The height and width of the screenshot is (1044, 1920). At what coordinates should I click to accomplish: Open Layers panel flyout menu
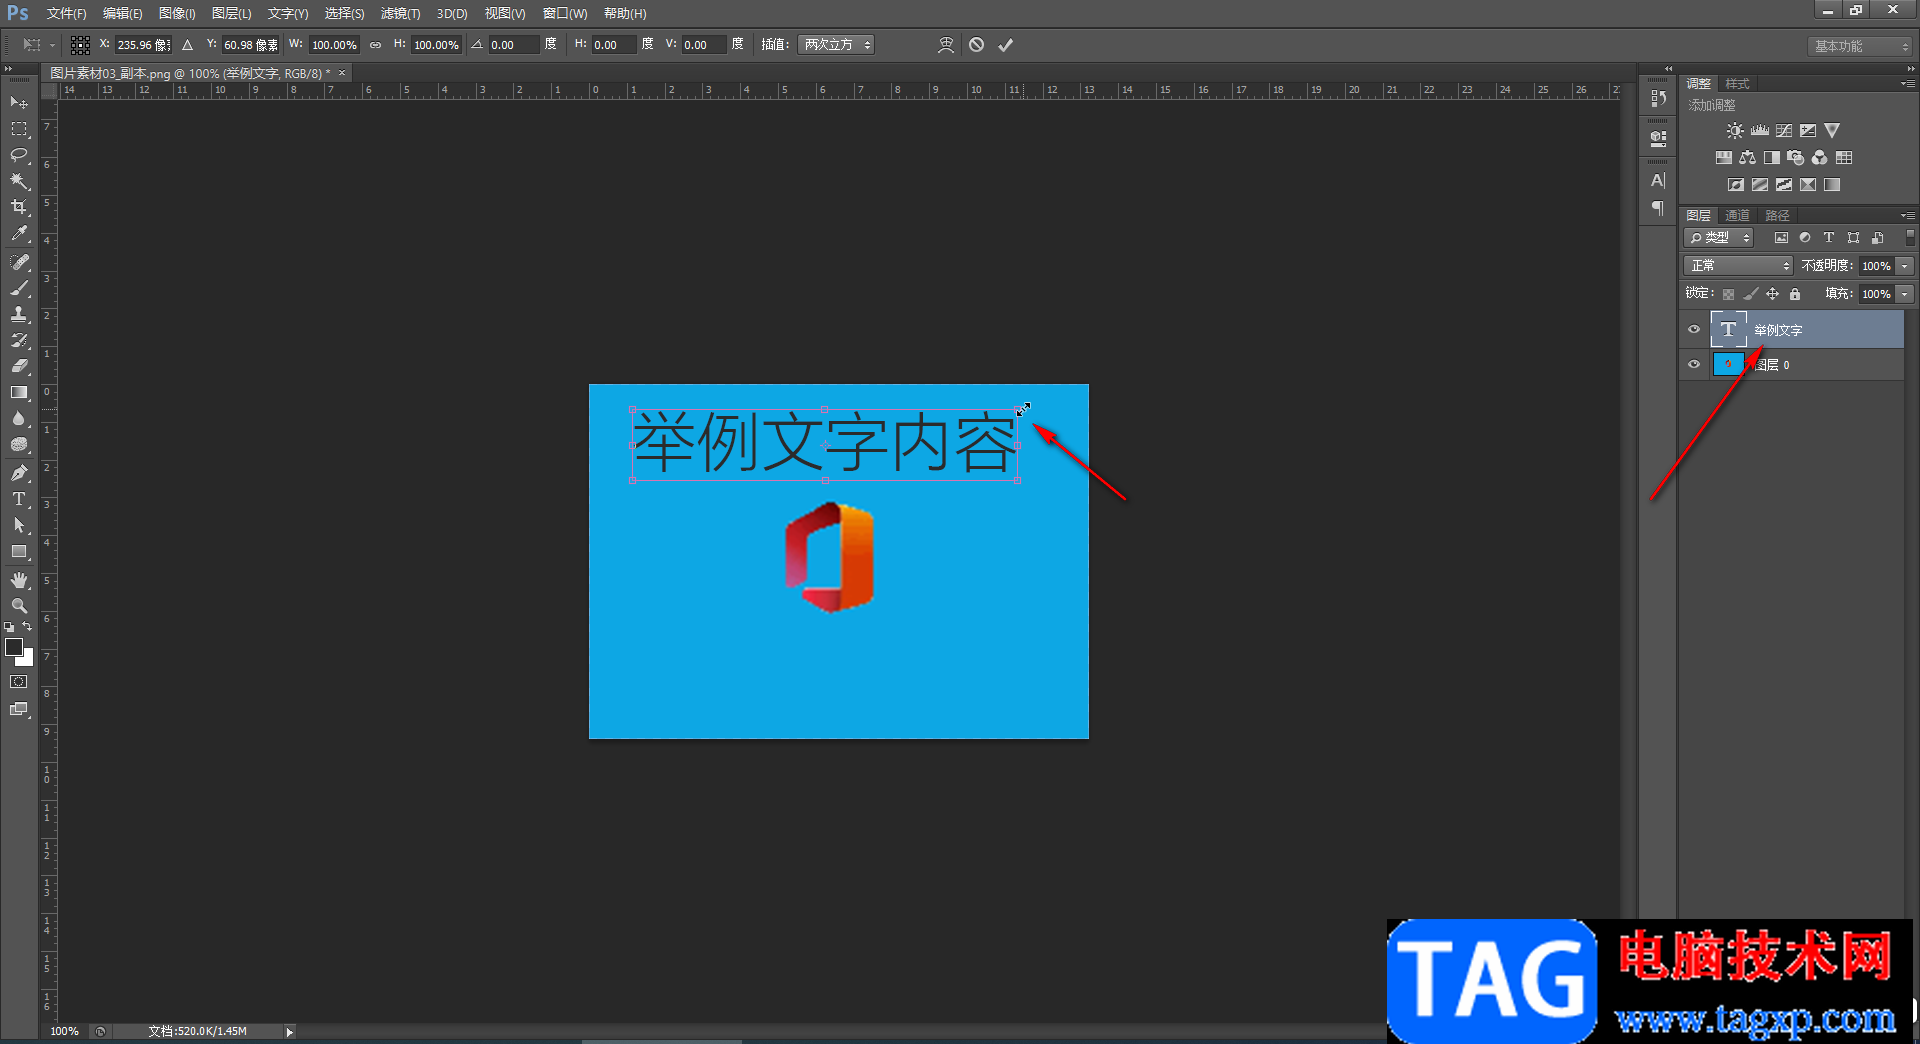coord(1908,216)
